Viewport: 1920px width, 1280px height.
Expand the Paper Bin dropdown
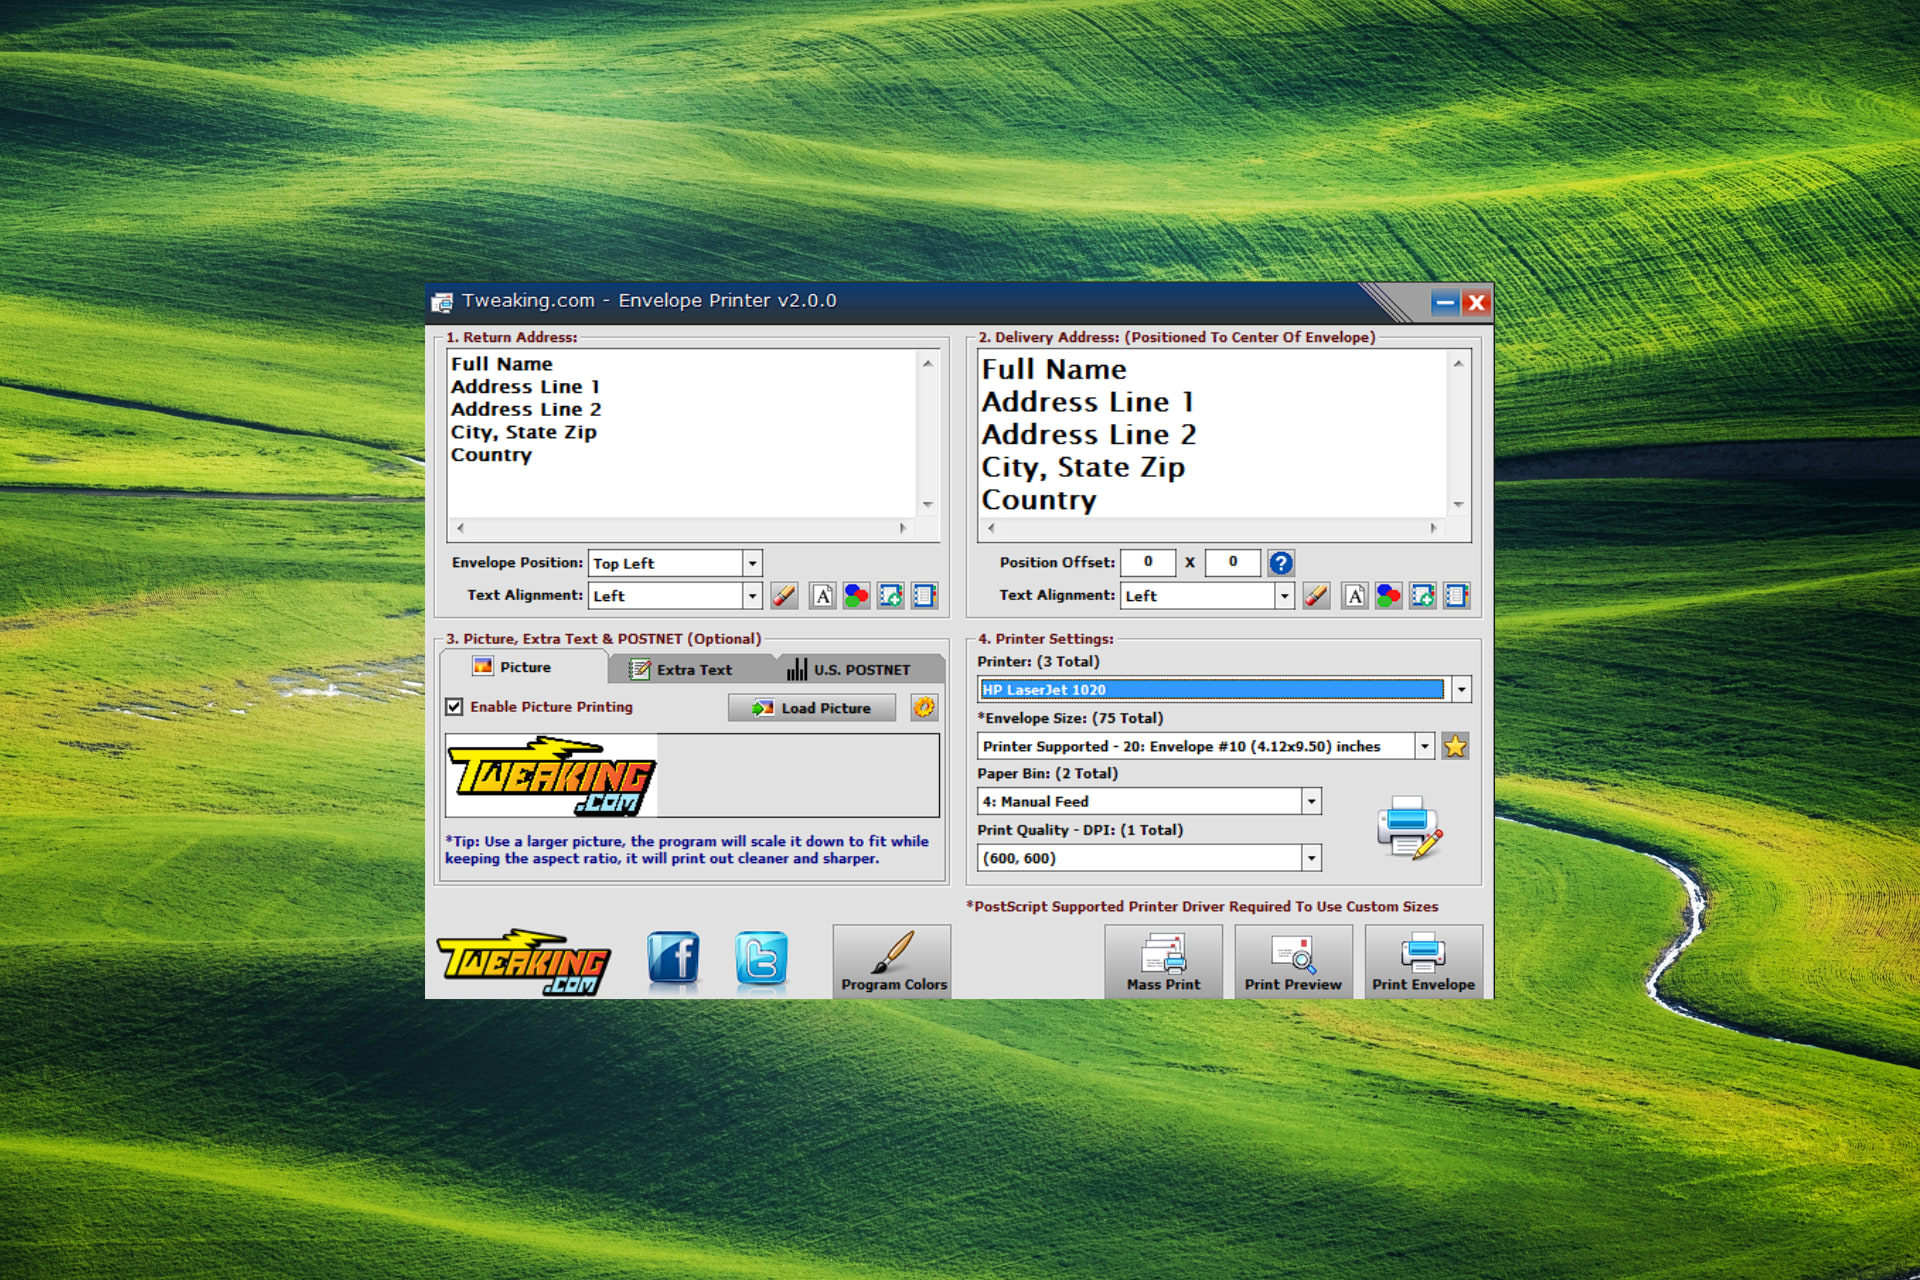click(1311, 801)
